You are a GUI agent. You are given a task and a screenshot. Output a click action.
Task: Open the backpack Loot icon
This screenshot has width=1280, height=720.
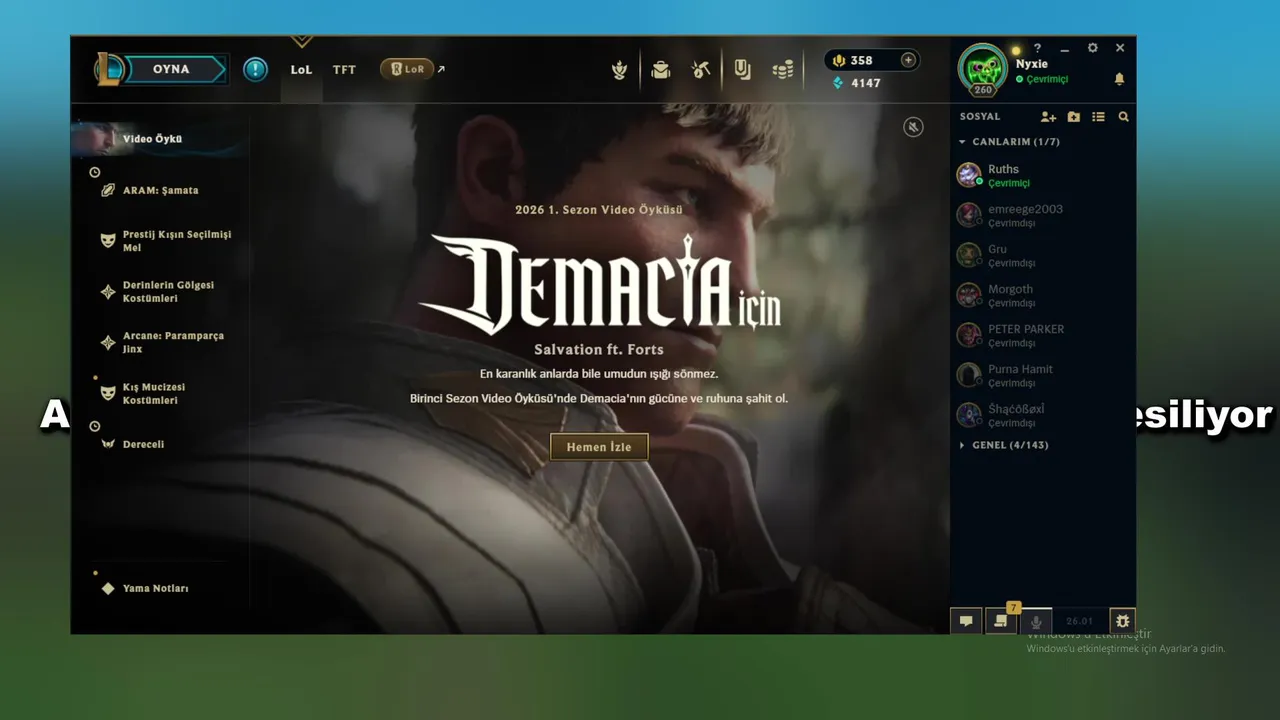tap(660, 69)
